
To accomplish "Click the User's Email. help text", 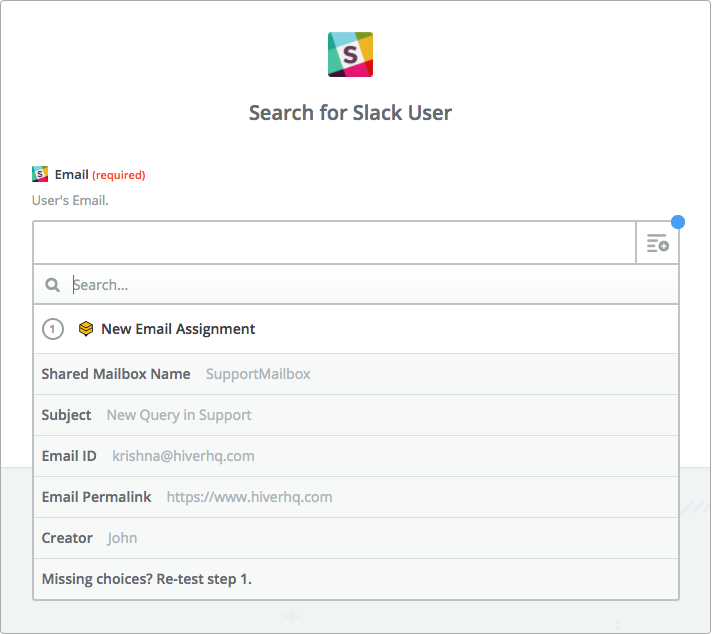I will click(x=70, y=200).
